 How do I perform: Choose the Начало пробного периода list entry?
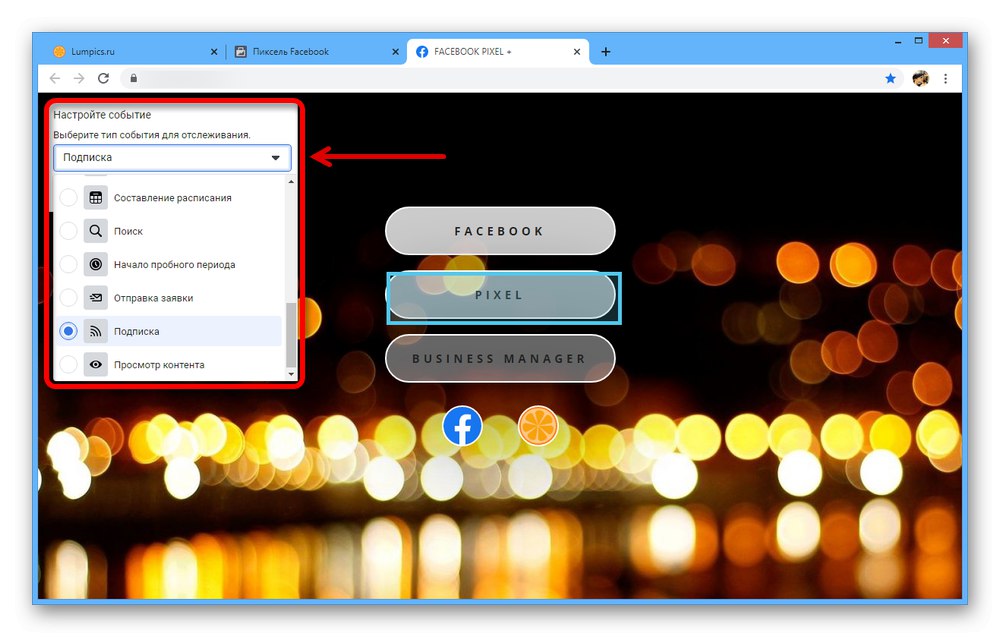pyautogui.click(x=169, y=264)
